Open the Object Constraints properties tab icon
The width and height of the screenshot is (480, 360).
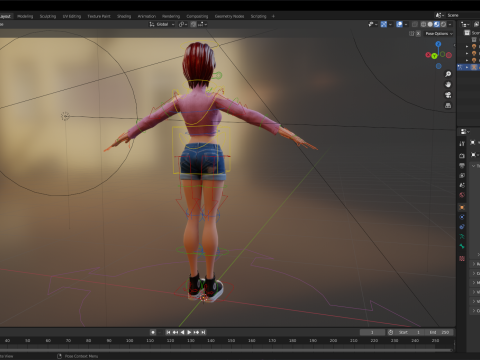point(462,227)
